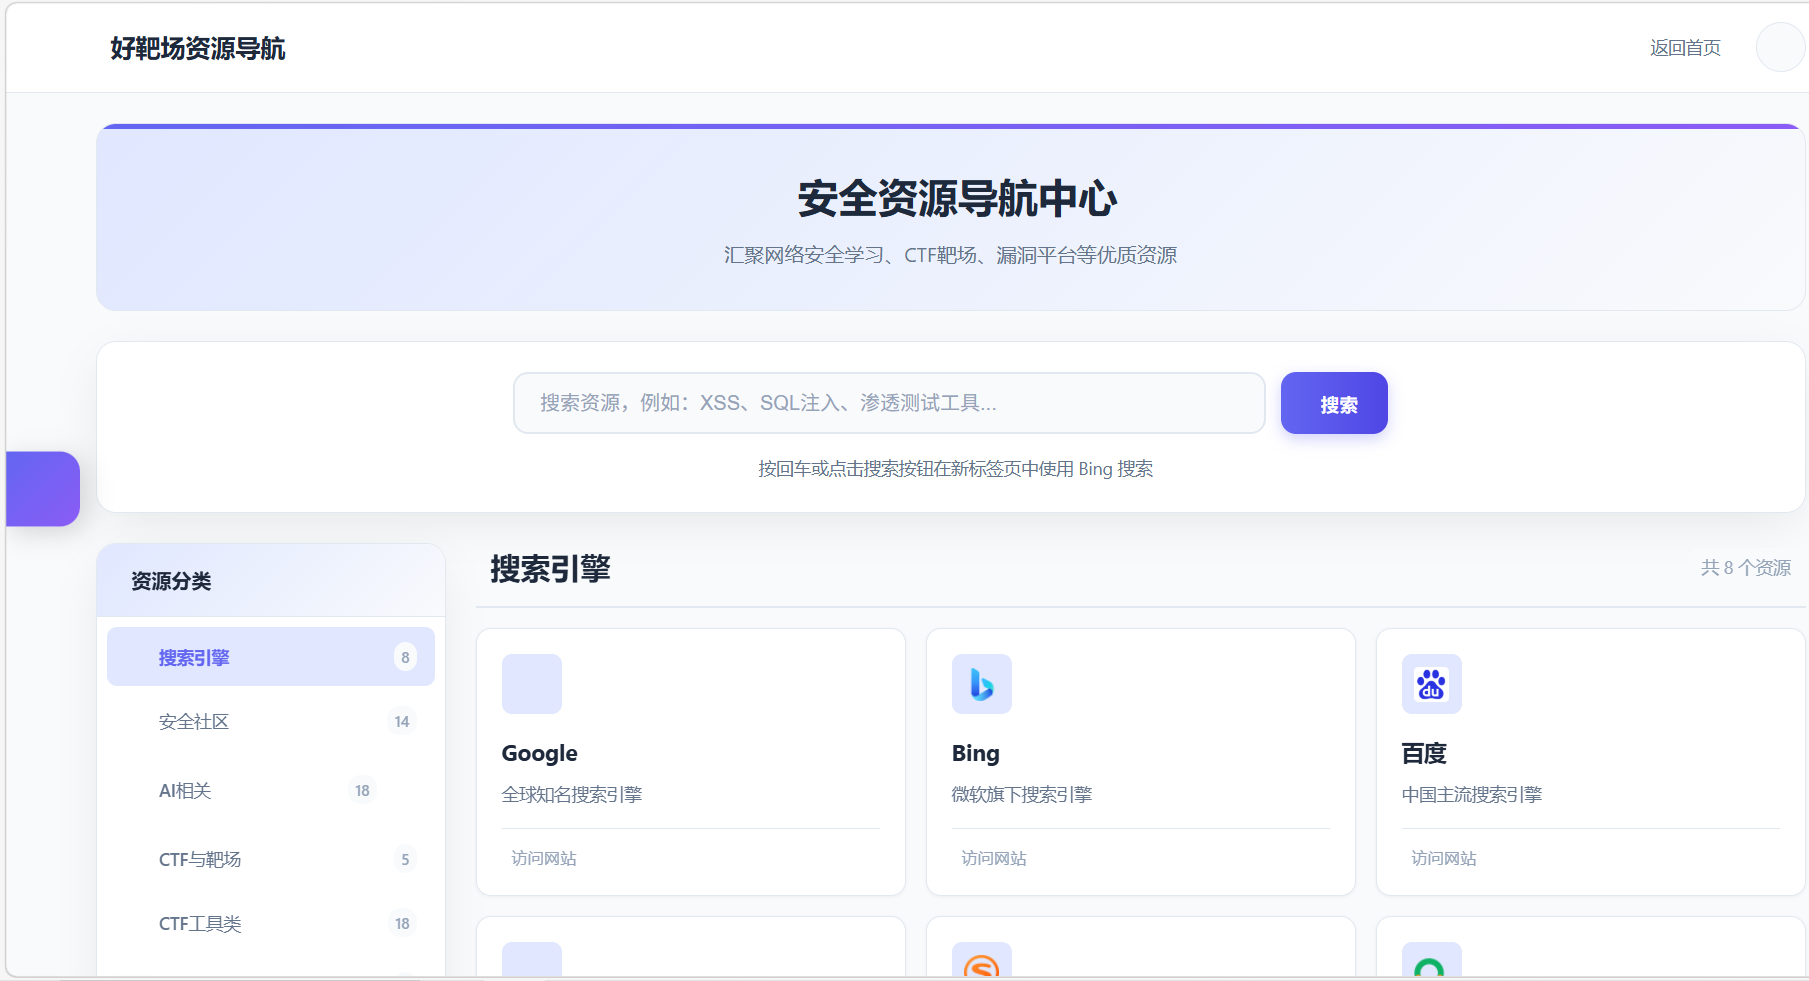Click the purple floating side tab
This screenshot has width=1809, height=981.
coord(43,489)
